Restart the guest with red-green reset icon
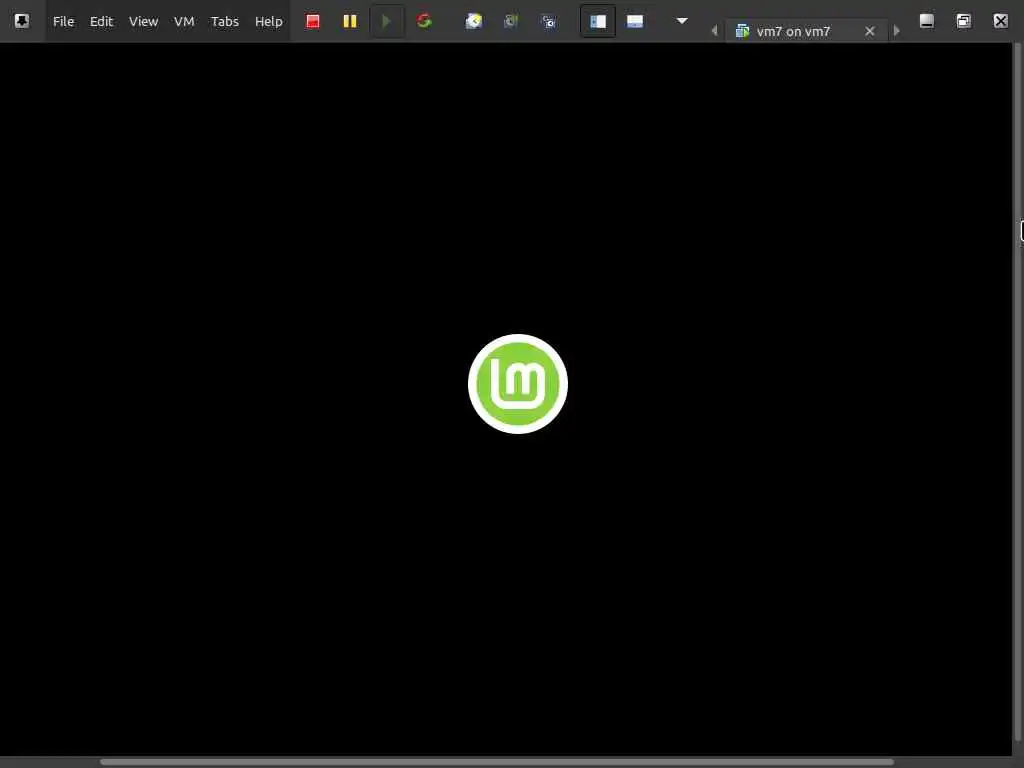Screen dimensions: 1024x768 (x=424, y=22)
